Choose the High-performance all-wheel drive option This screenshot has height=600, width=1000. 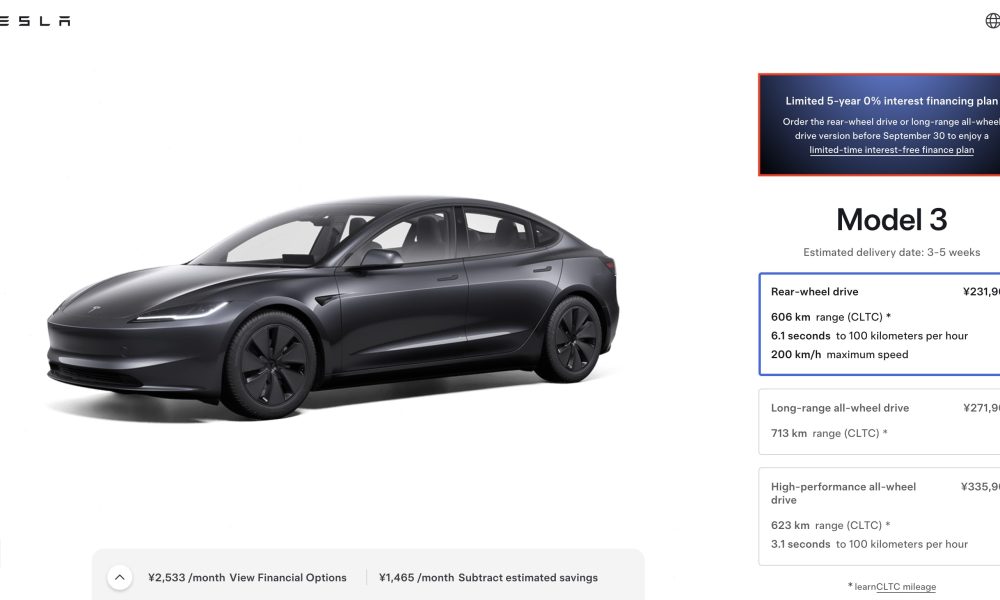tap(879, 516)
